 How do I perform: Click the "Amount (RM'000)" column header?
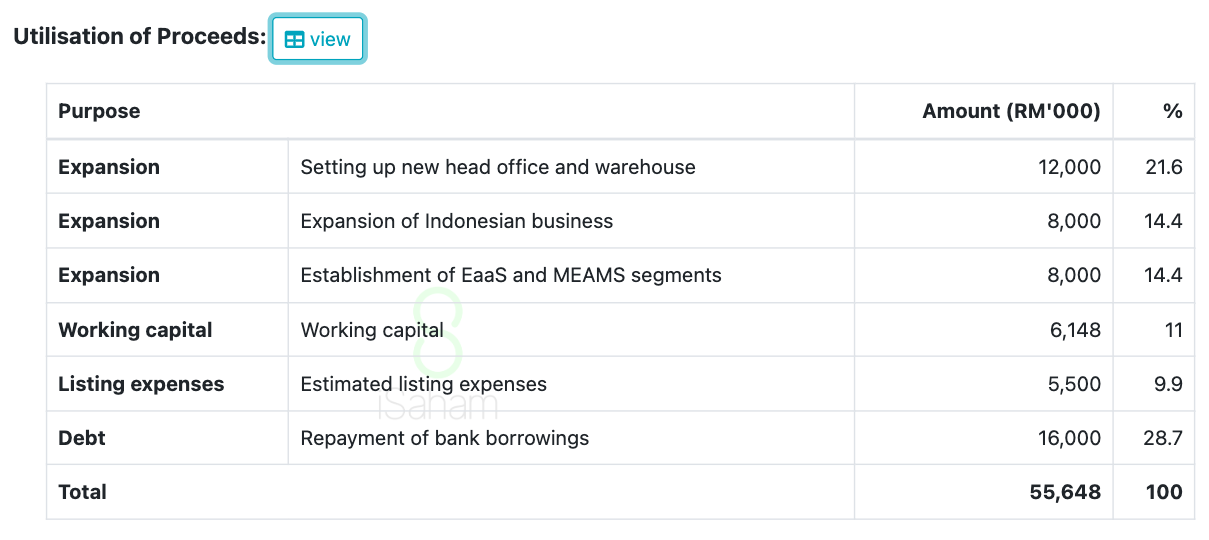click(1011, 111)
